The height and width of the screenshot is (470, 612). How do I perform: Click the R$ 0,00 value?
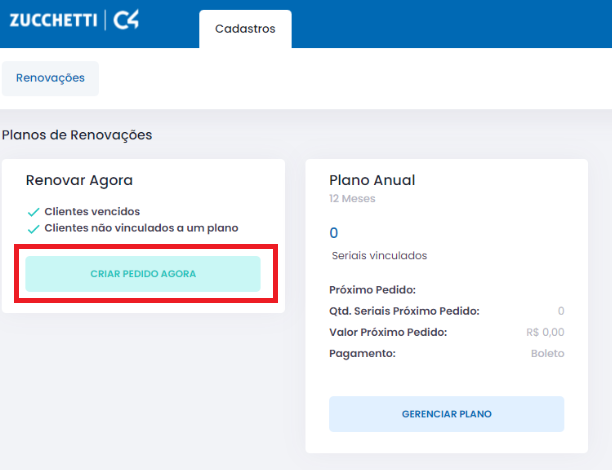coord(545,332)
